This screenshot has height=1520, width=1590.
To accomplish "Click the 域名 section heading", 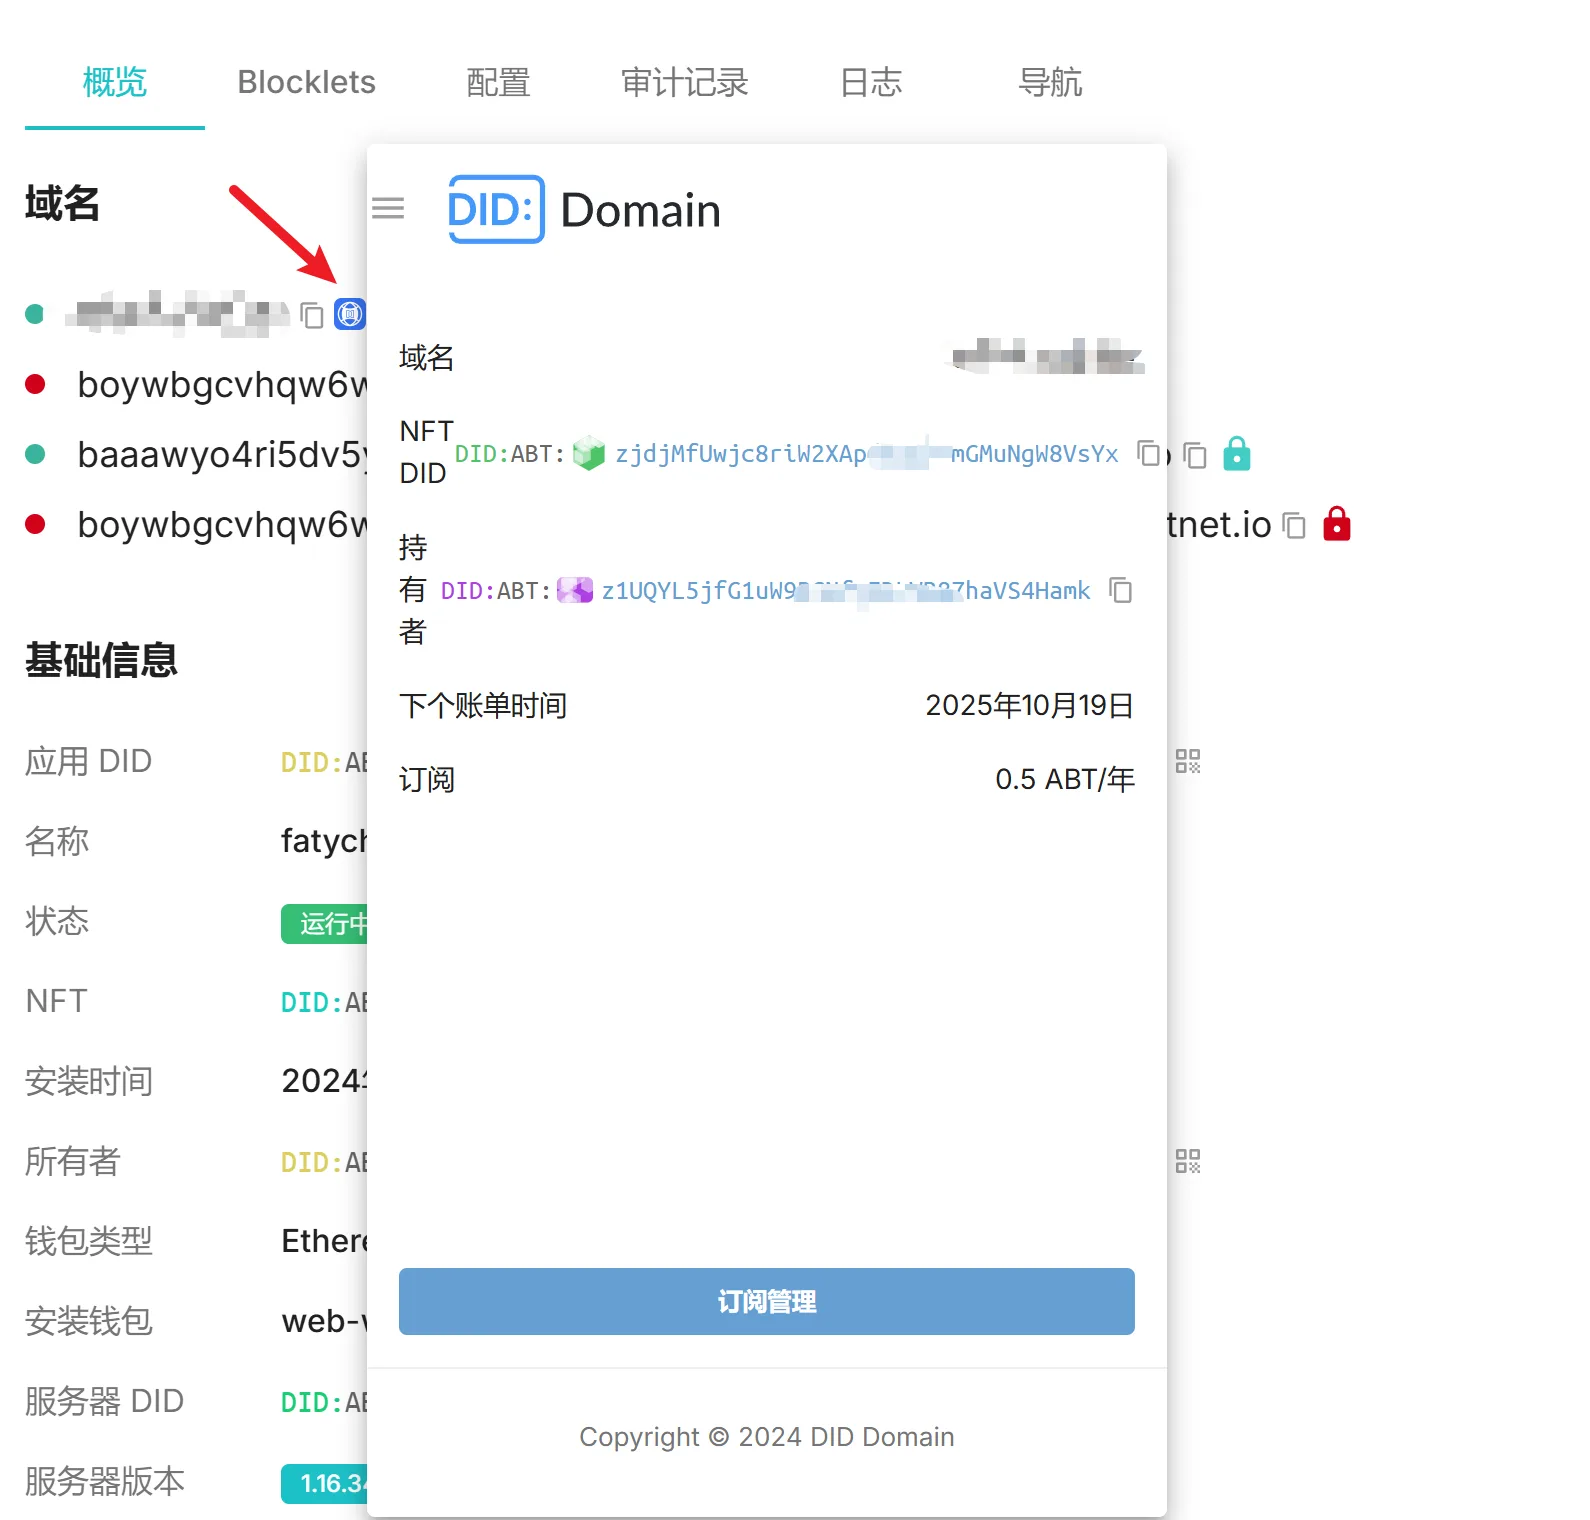I will coord(62,203).
